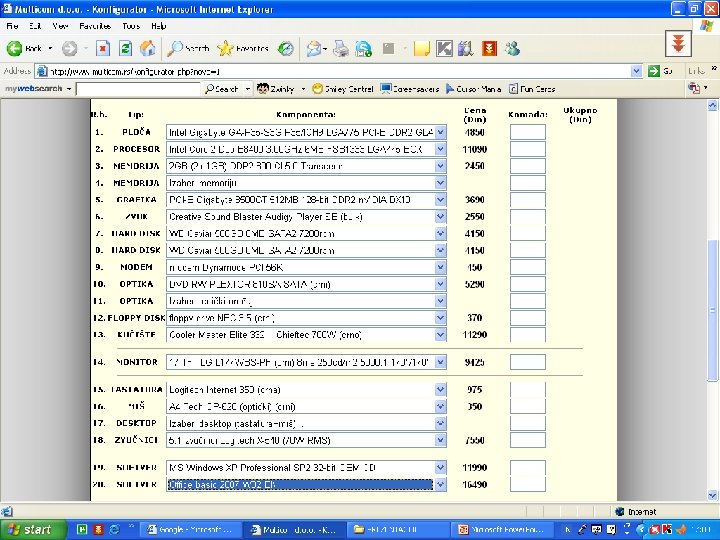The width and height of the screenshot is (720, 540).
Task: Open the row 19 MS Windows XP Professional dropdown
Action: pos(440,468)
